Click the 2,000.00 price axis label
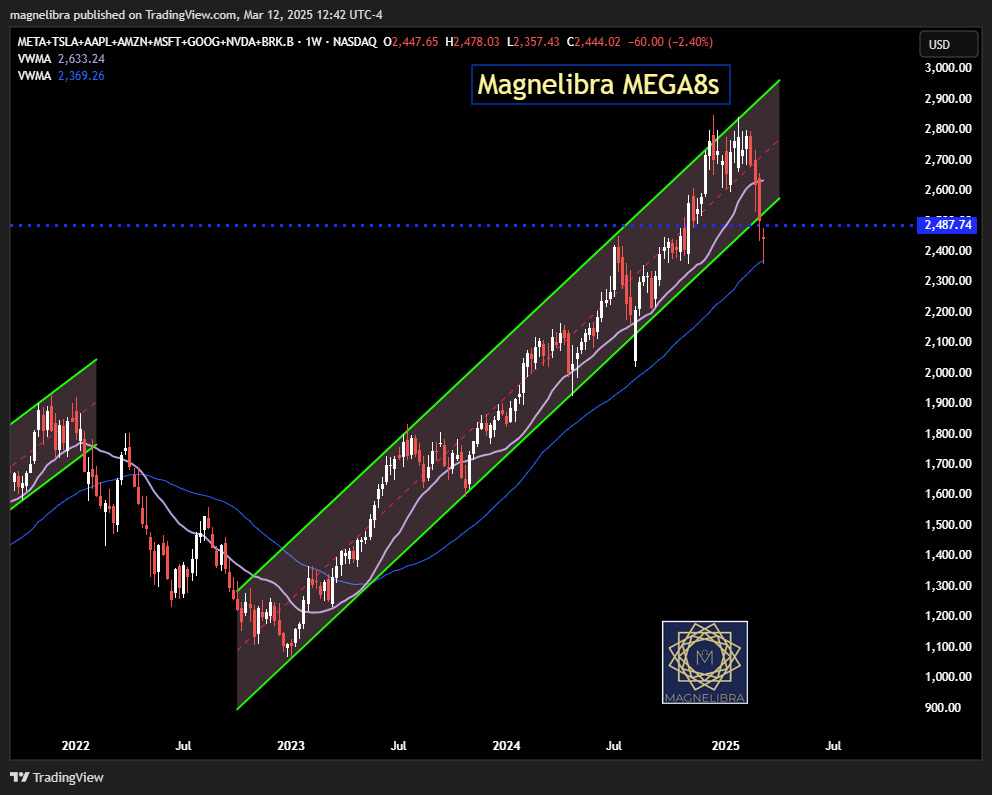This screenshot has width=992, height=795. tap(948, 373)
